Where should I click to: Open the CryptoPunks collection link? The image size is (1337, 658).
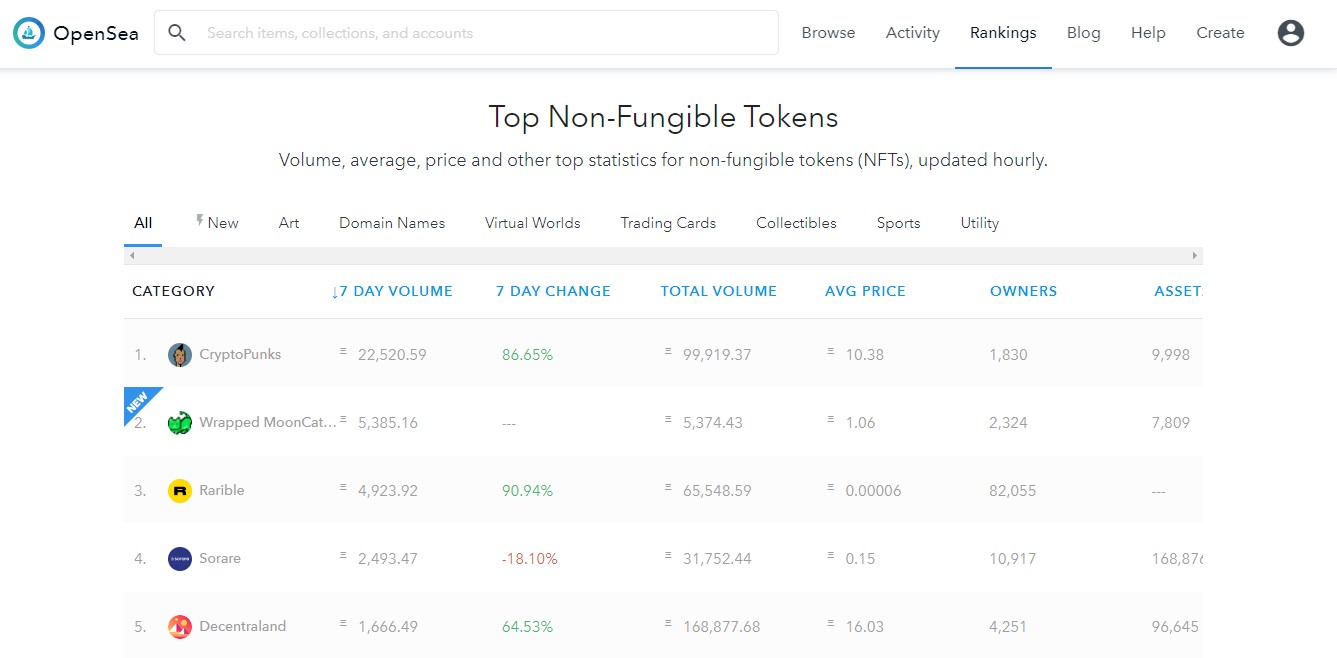(240, 354)
